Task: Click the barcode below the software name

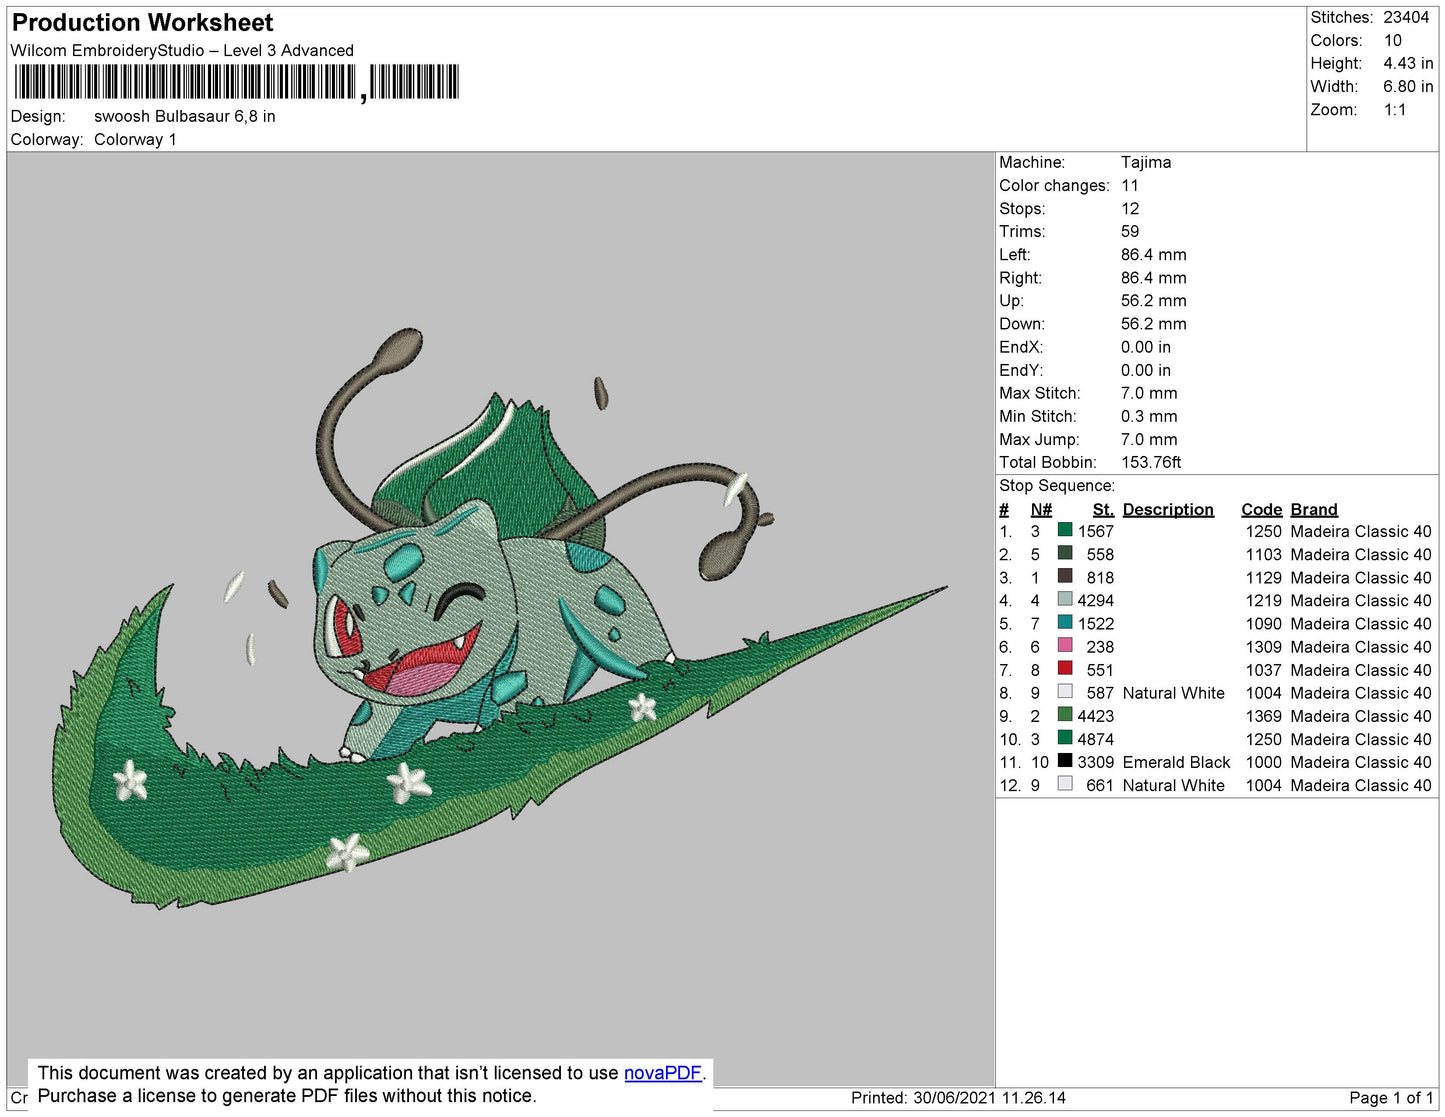Action: pyautogui.click(x=236, y=82)
